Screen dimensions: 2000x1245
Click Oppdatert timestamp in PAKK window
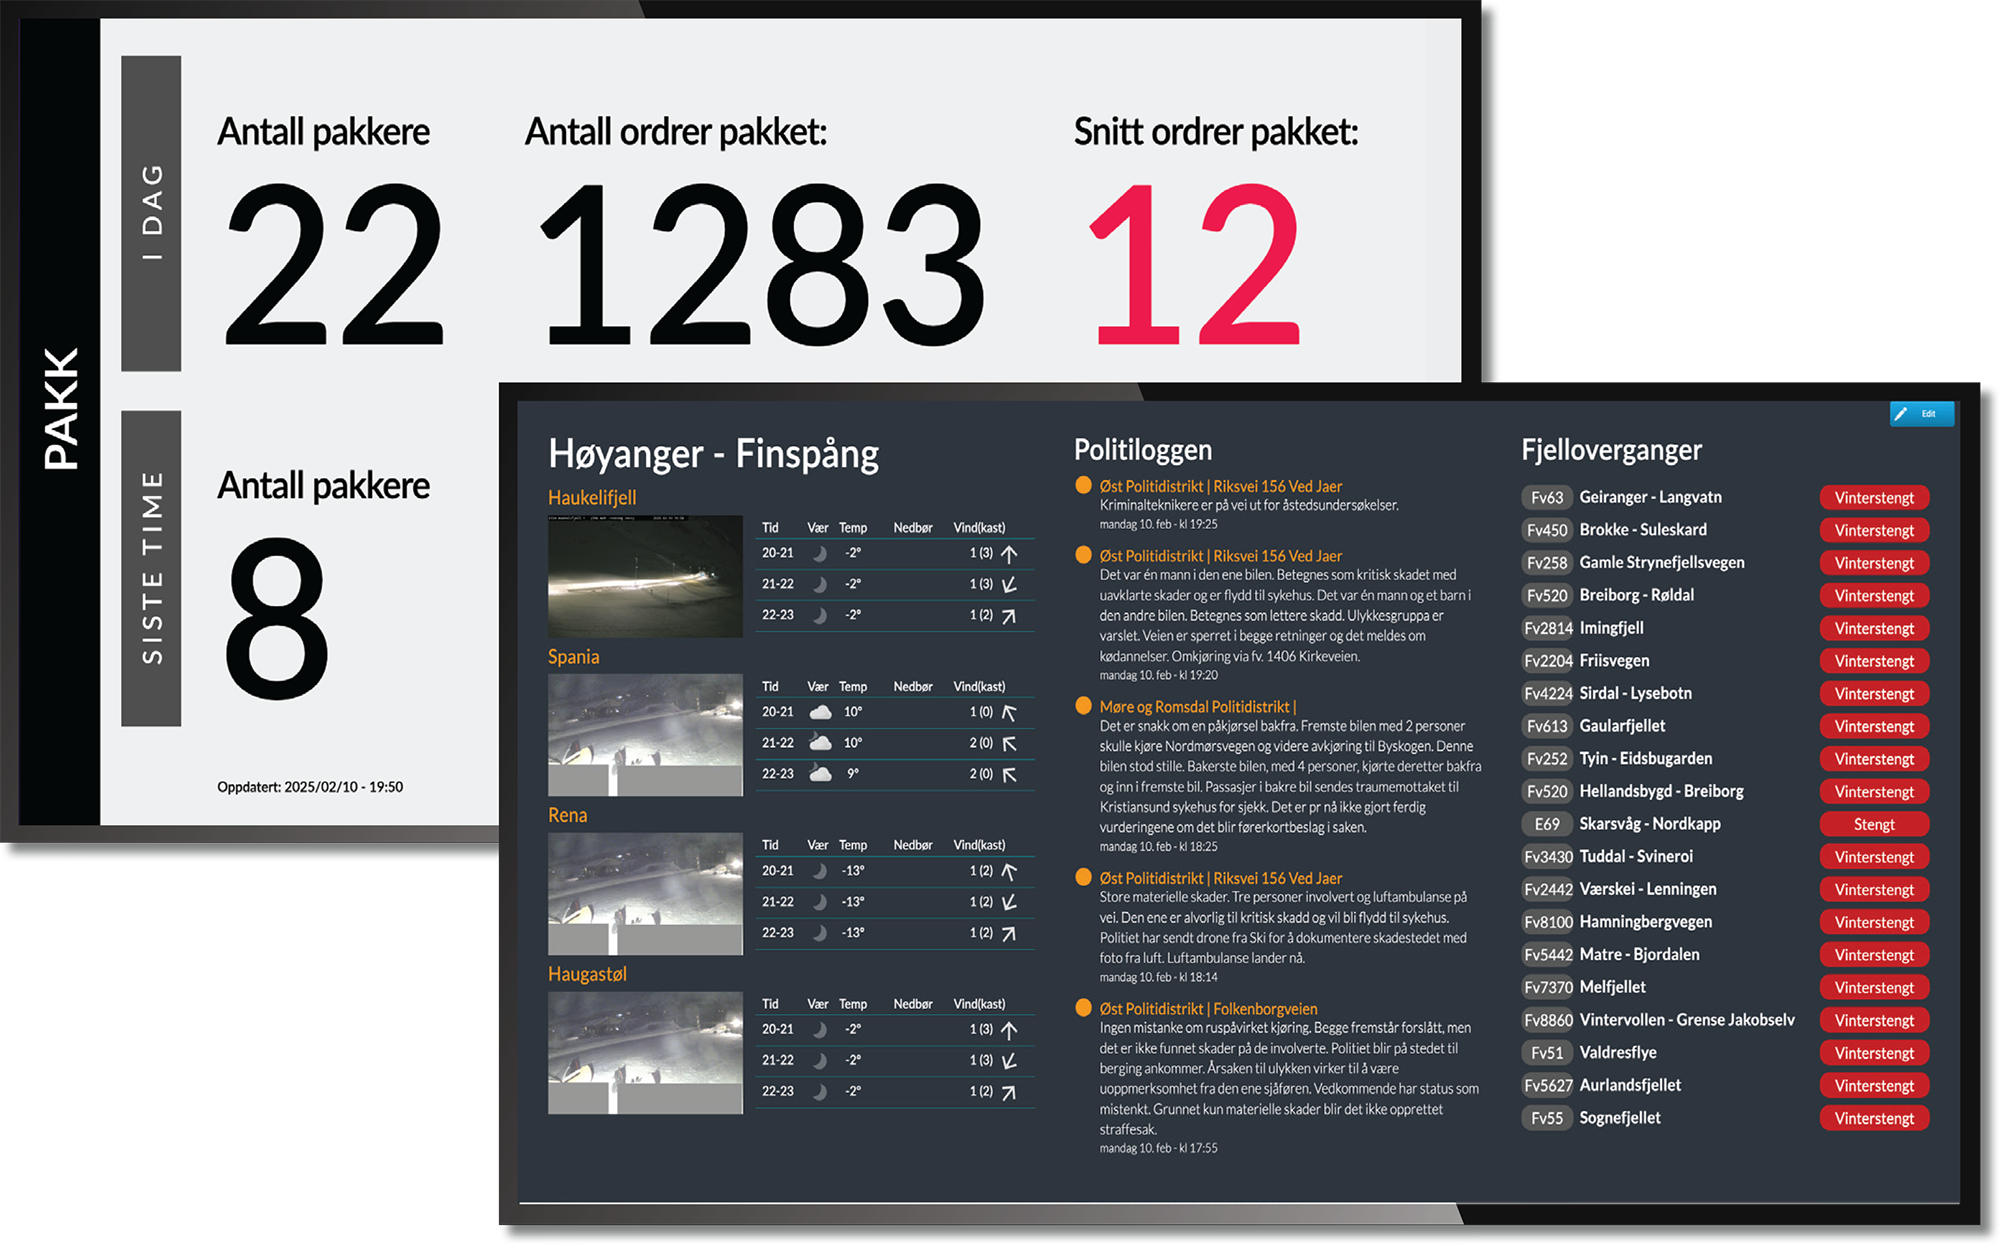(x=310, y=787)
